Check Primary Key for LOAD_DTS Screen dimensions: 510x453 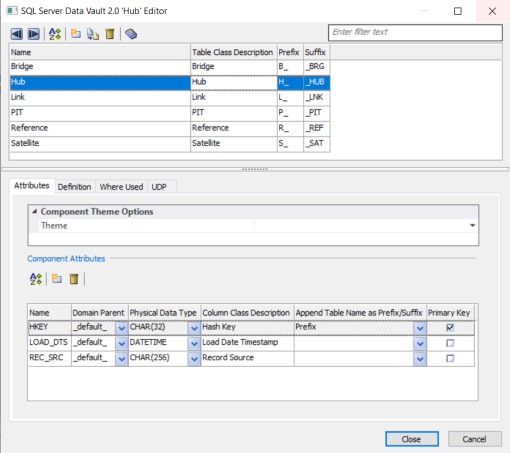450,343
